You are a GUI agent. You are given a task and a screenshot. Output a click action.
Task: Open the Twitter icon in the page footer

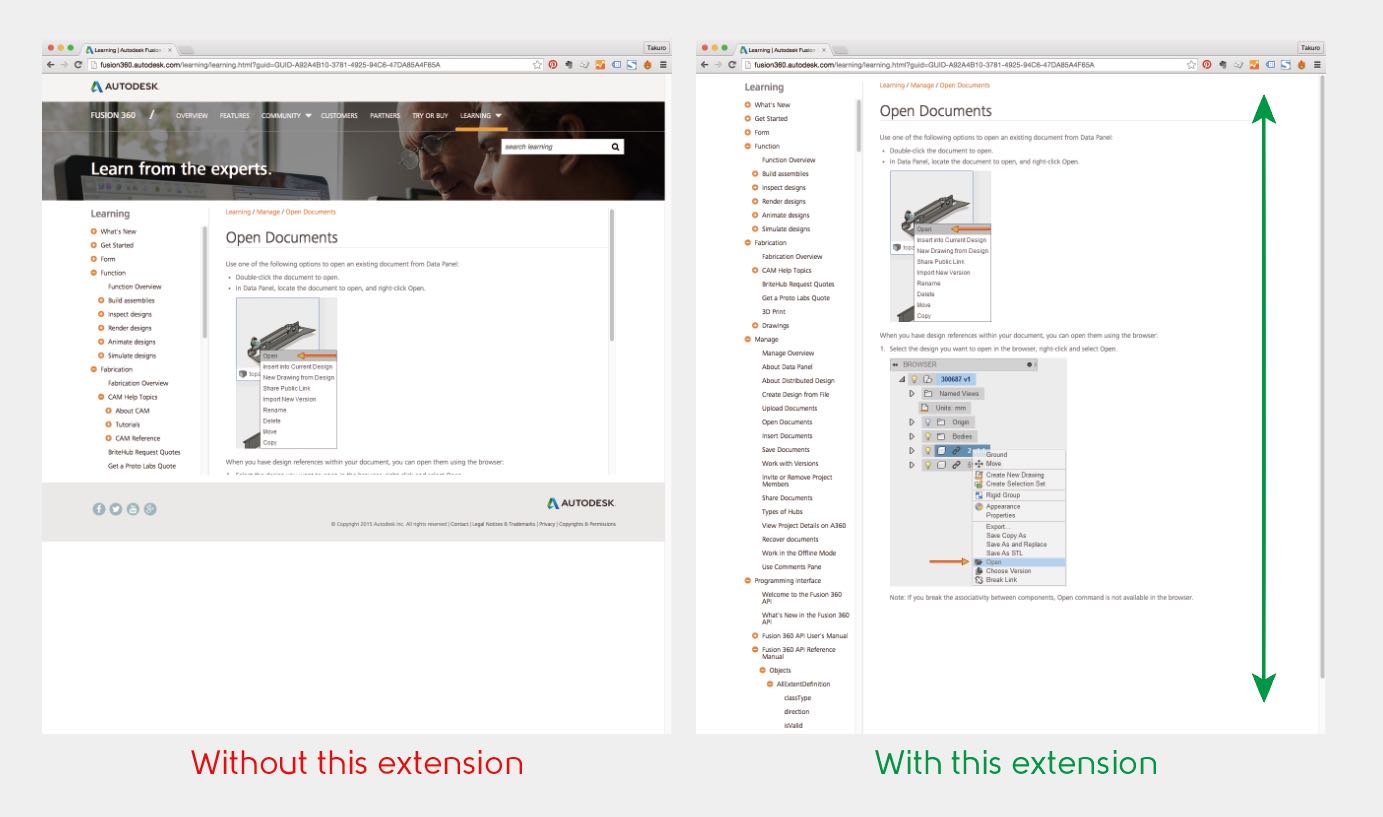(x=116, y=508)
